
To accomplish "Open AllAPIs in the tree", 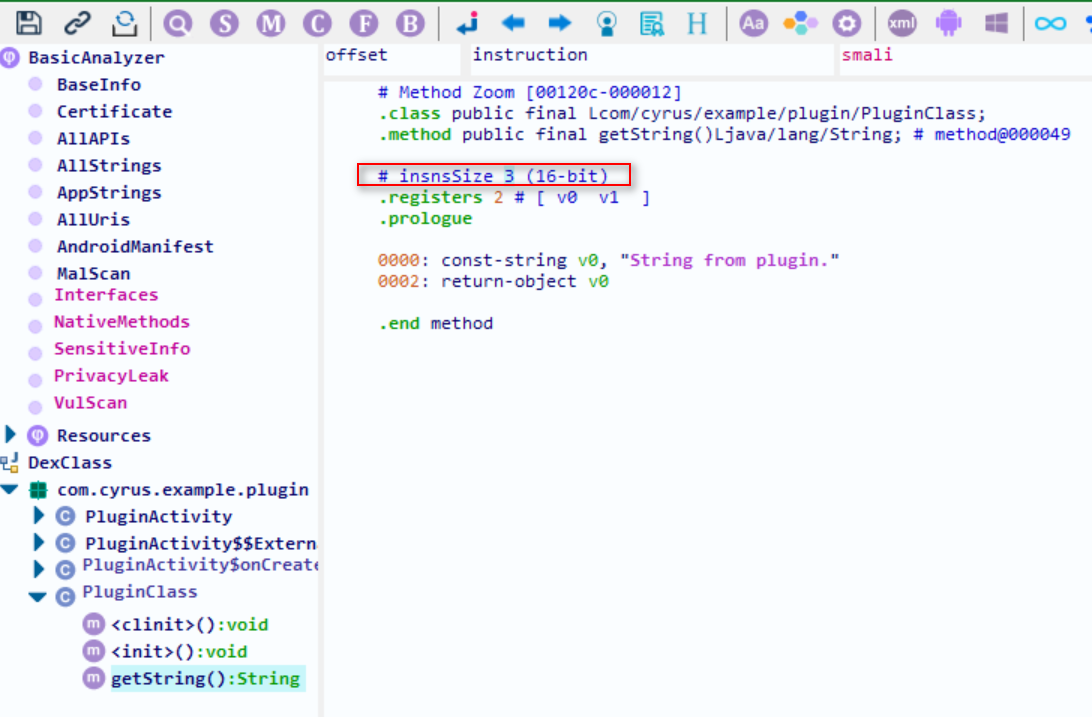I will pyautogui.click(x=93, y=139).
